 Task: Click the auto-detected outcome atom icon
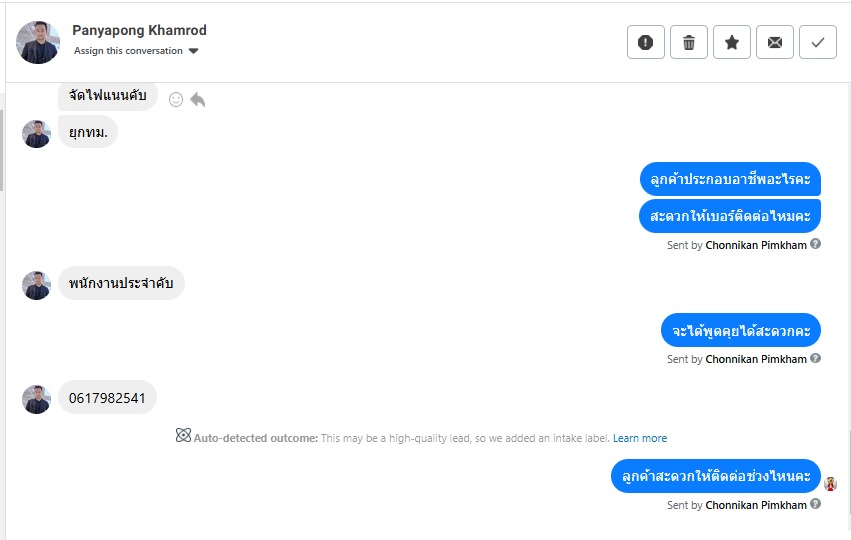183,436
